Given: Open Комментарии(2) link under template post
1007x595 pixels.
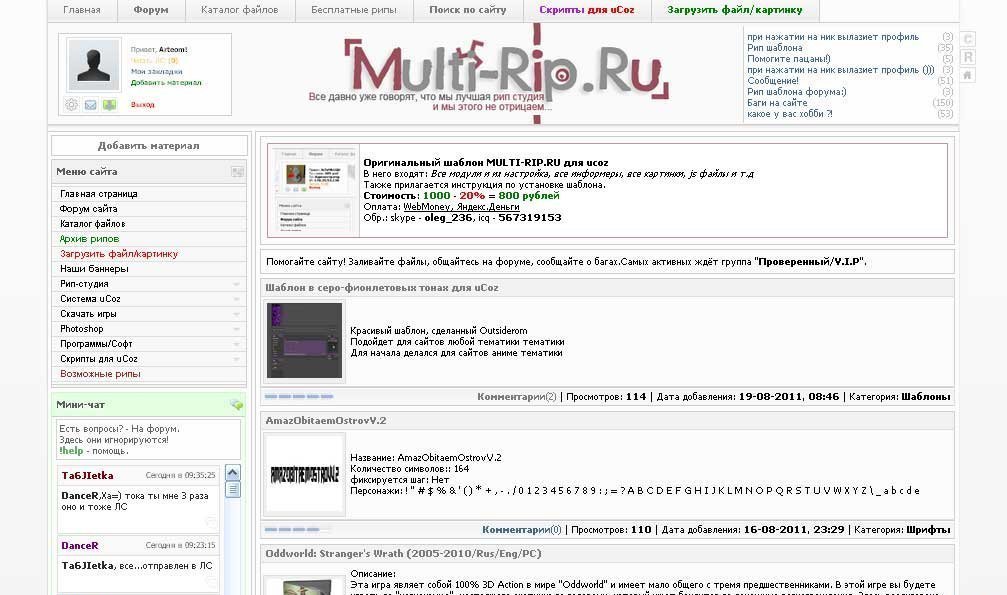Looking at the screenshot, I should click(x=517, y=397).
